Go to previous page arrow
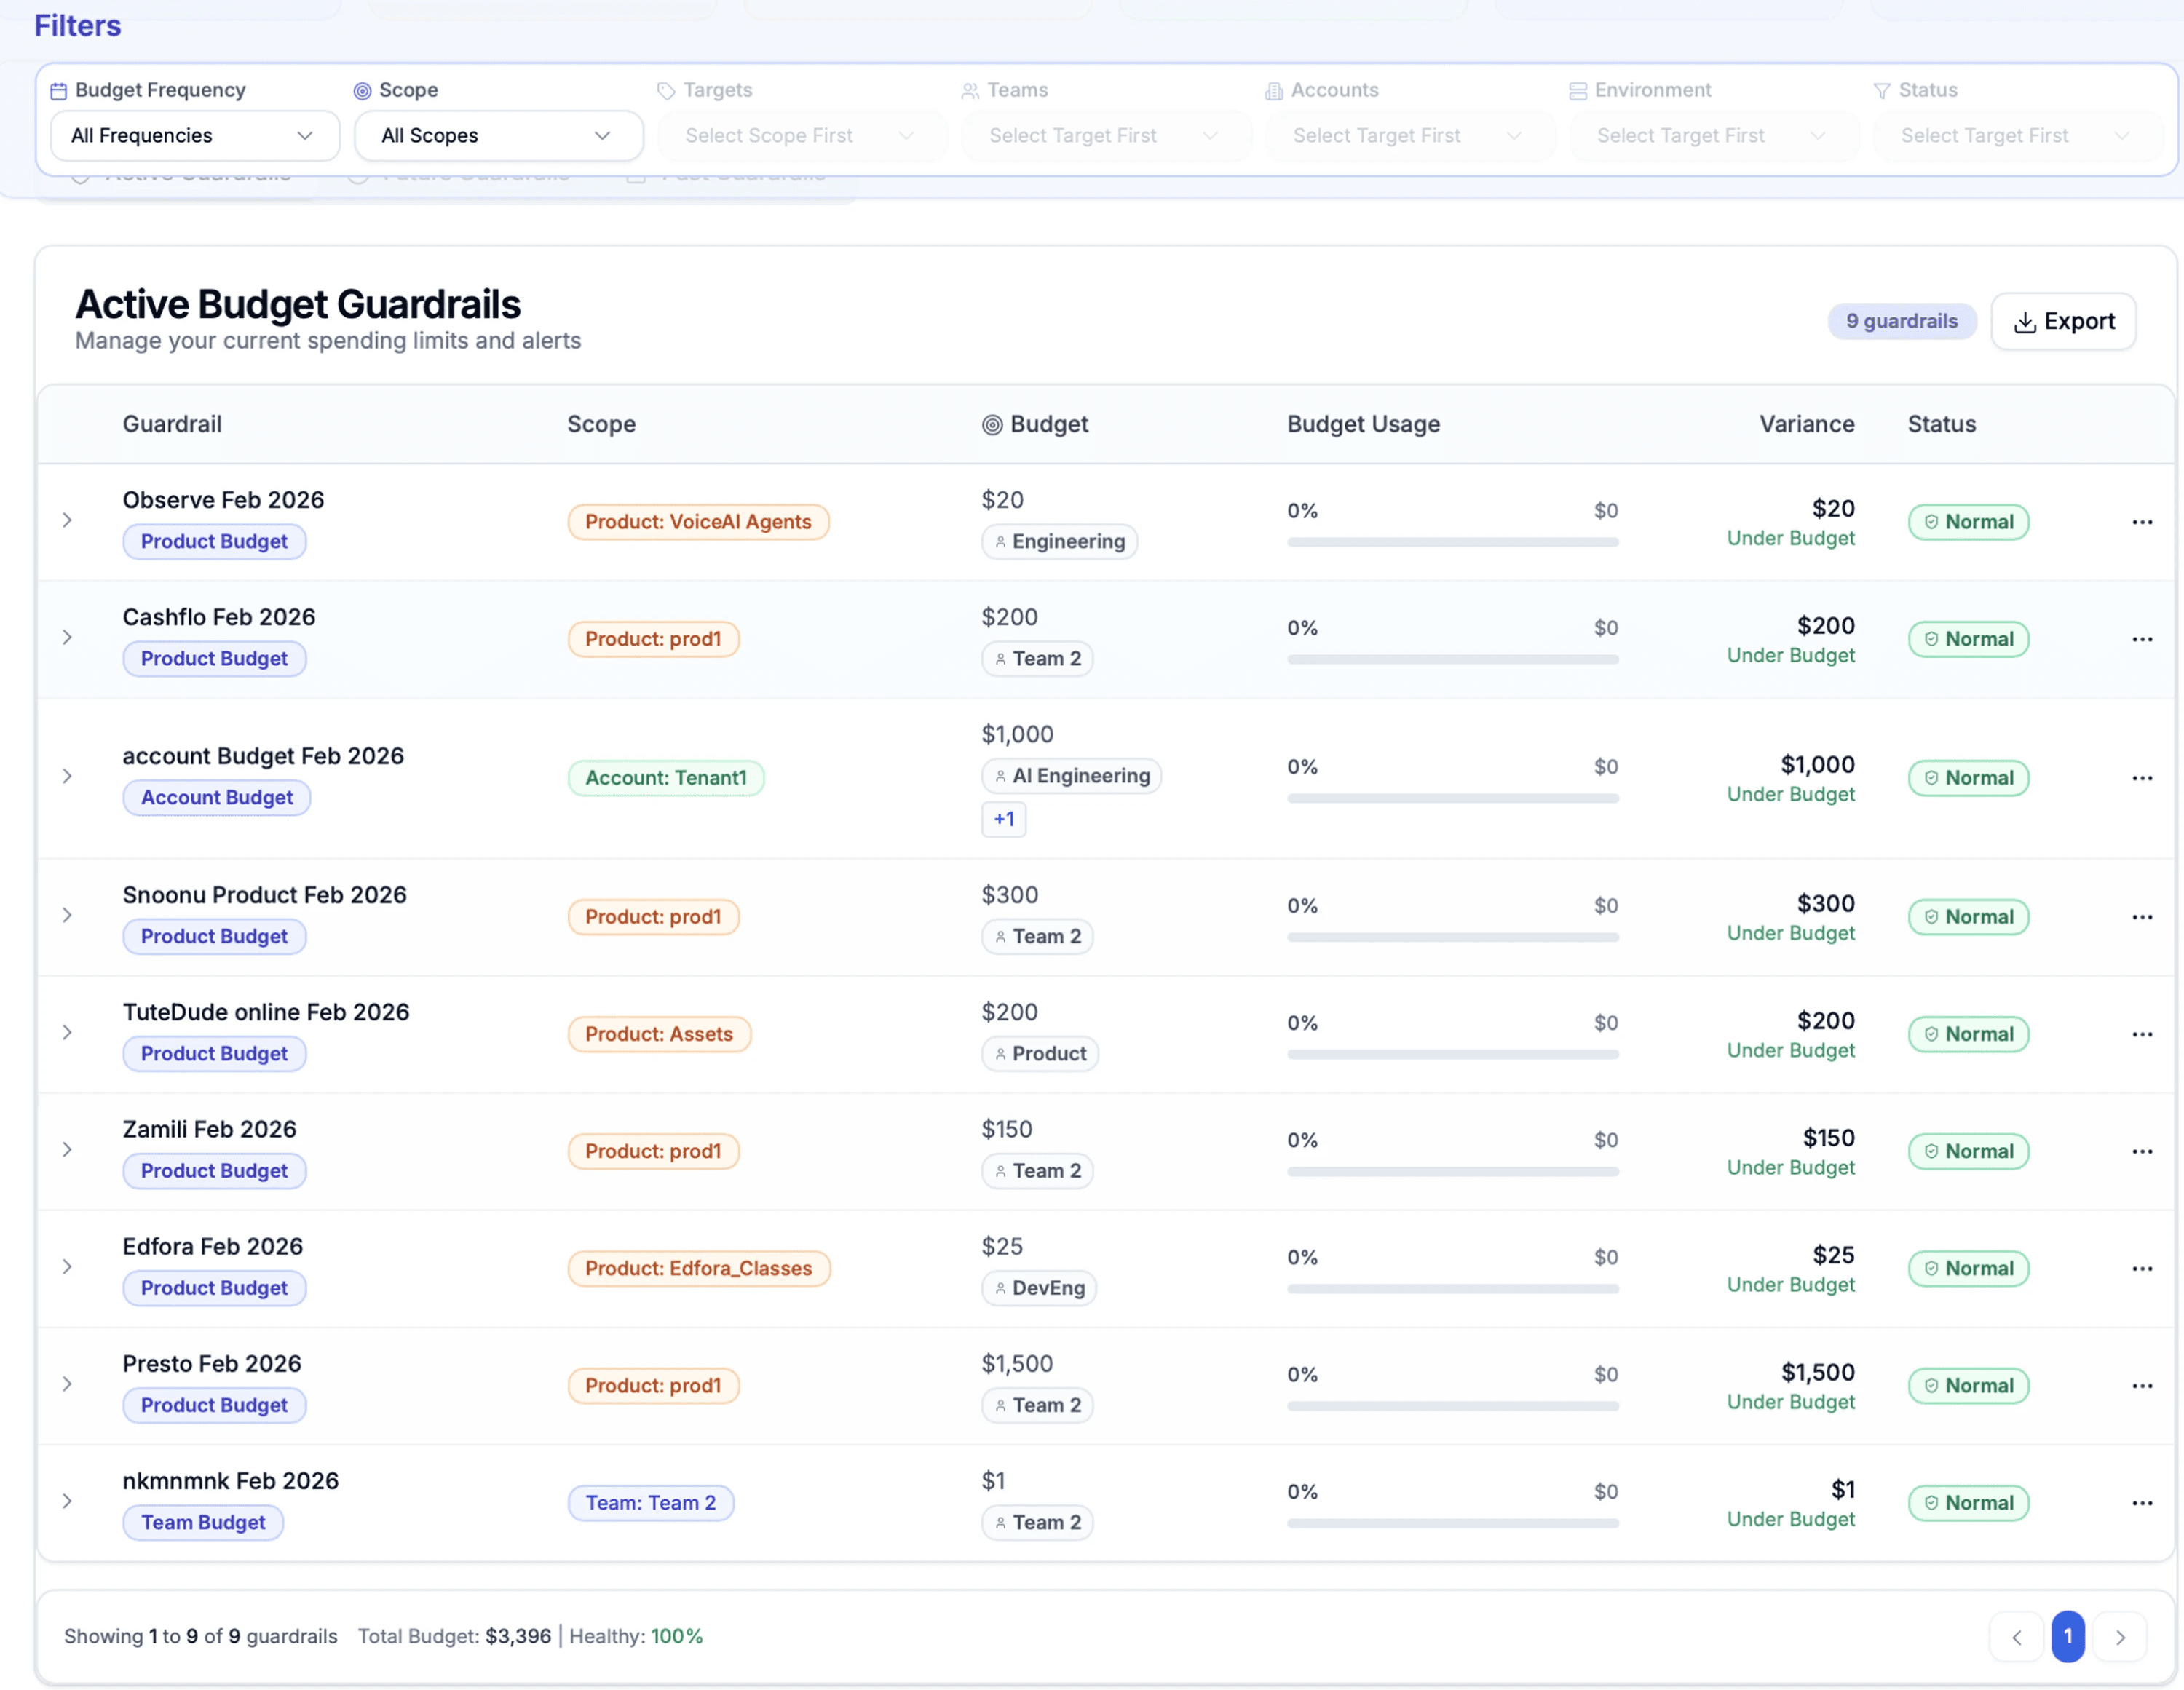The width and height of the screenshot is (2184, 1690). click(x=2016, y=1637)
